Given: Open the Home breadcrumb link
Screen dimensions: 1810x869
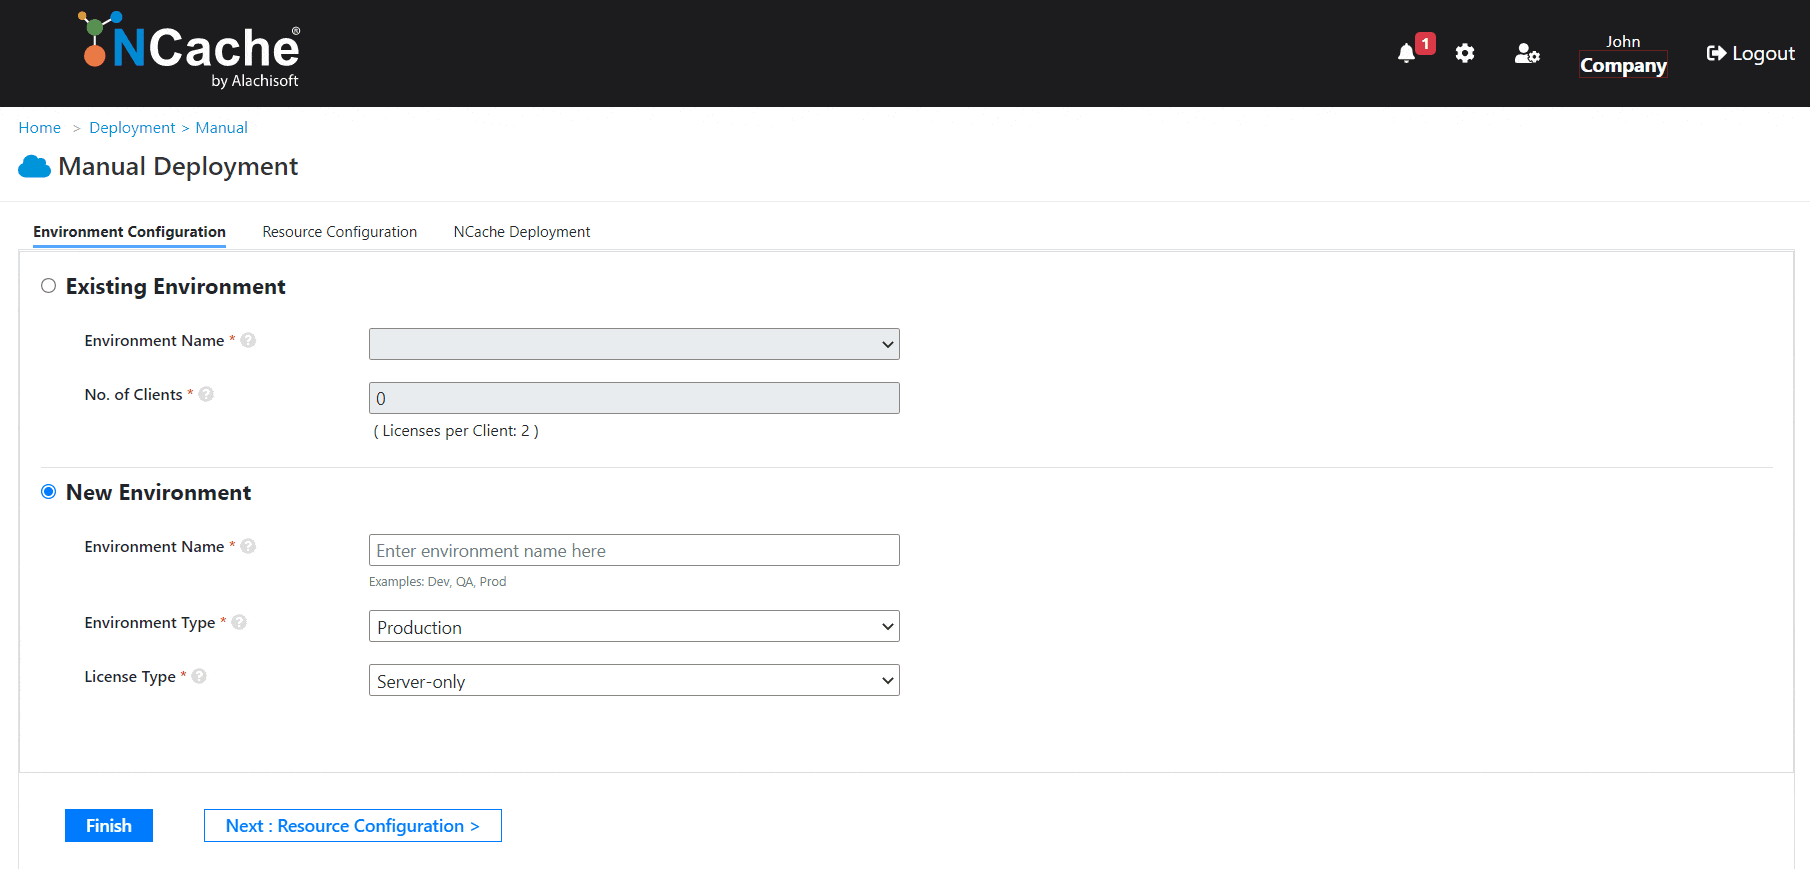Looking at the screenshot, I should click(x=40, y=128).
